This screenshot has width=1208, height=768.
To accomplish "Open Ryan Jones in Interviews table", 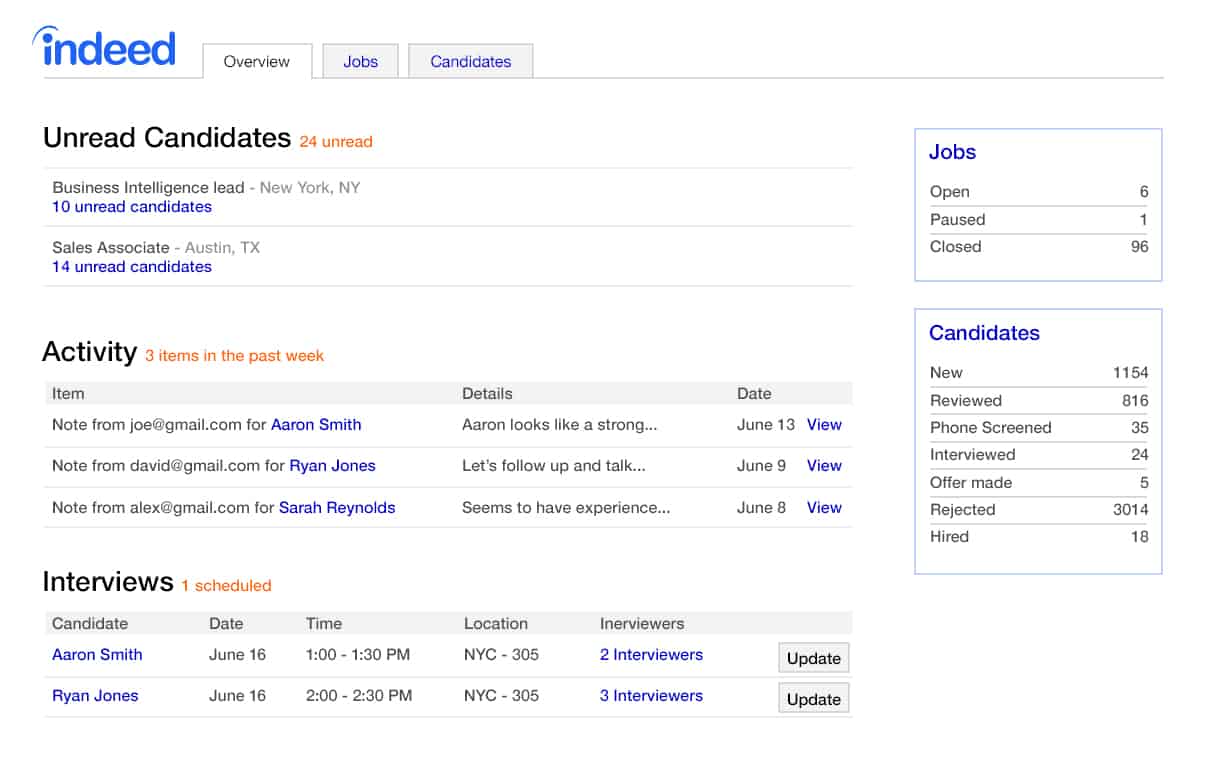I will tap(95, 696).
